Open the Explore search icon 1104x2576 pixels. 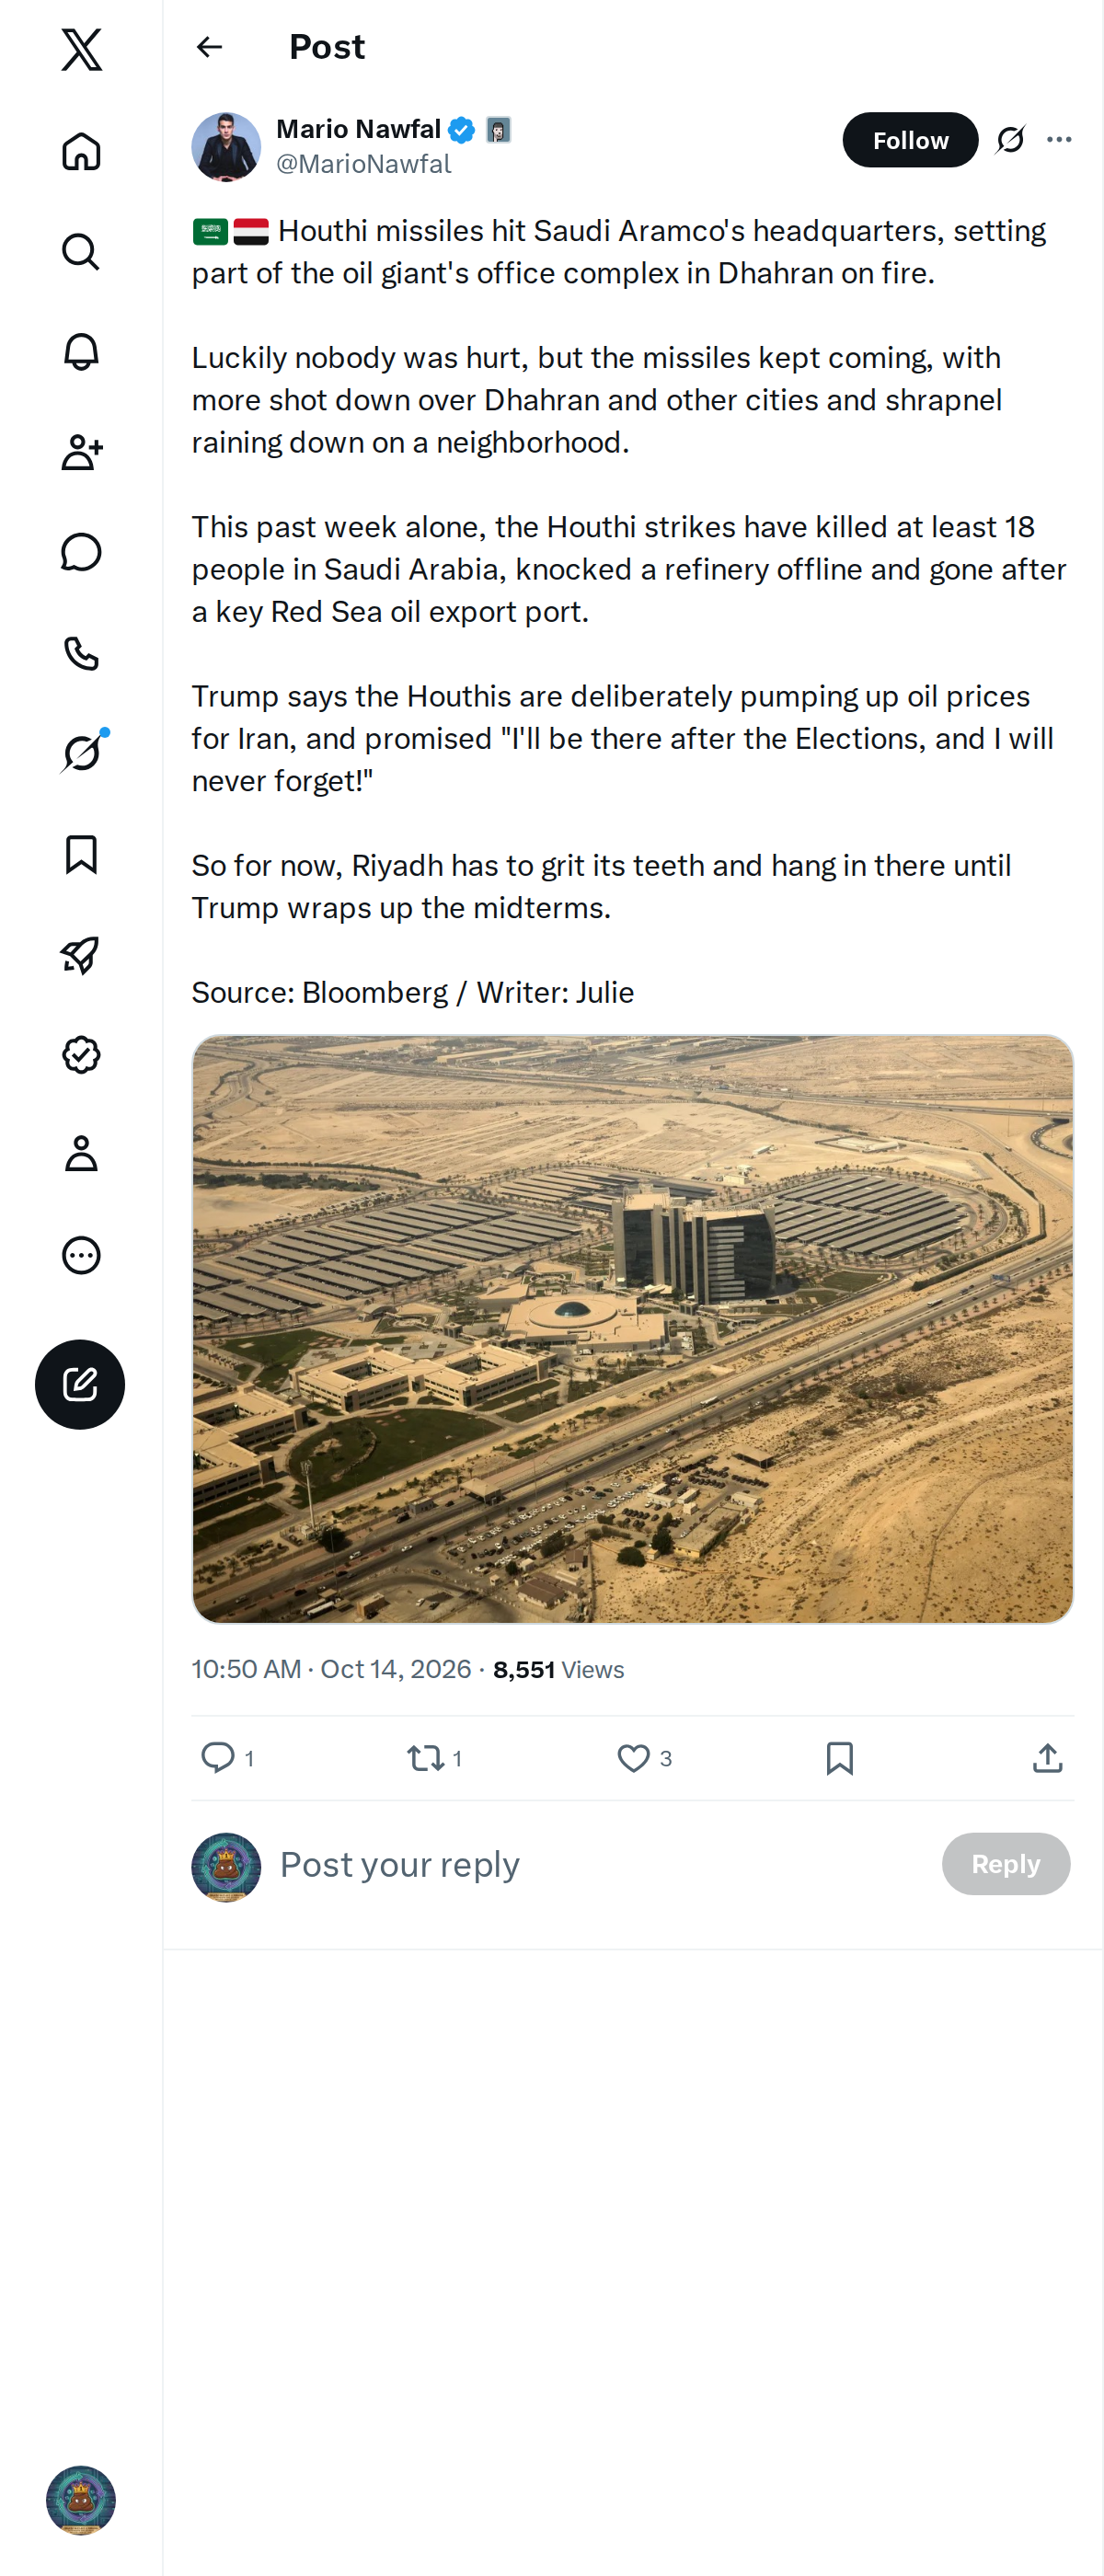(x=81, y=252)
